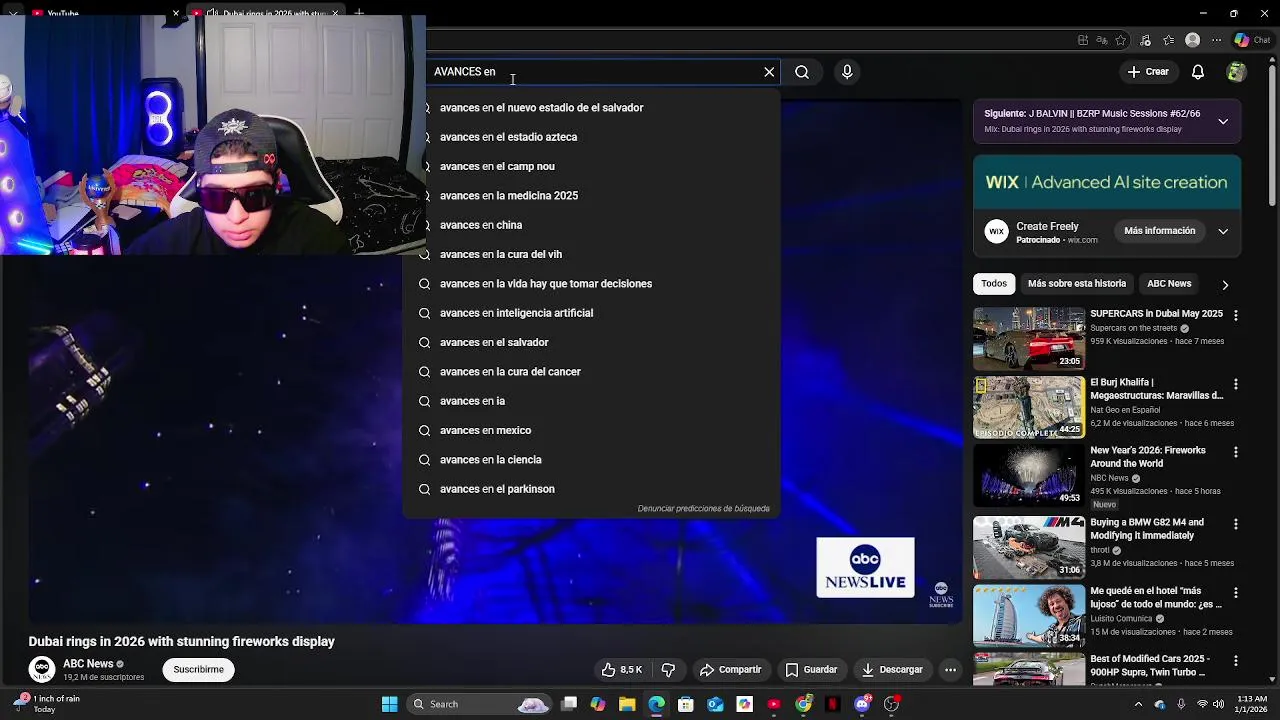Open more actions ellipsis beside Descargar

(x=951, y=670)
